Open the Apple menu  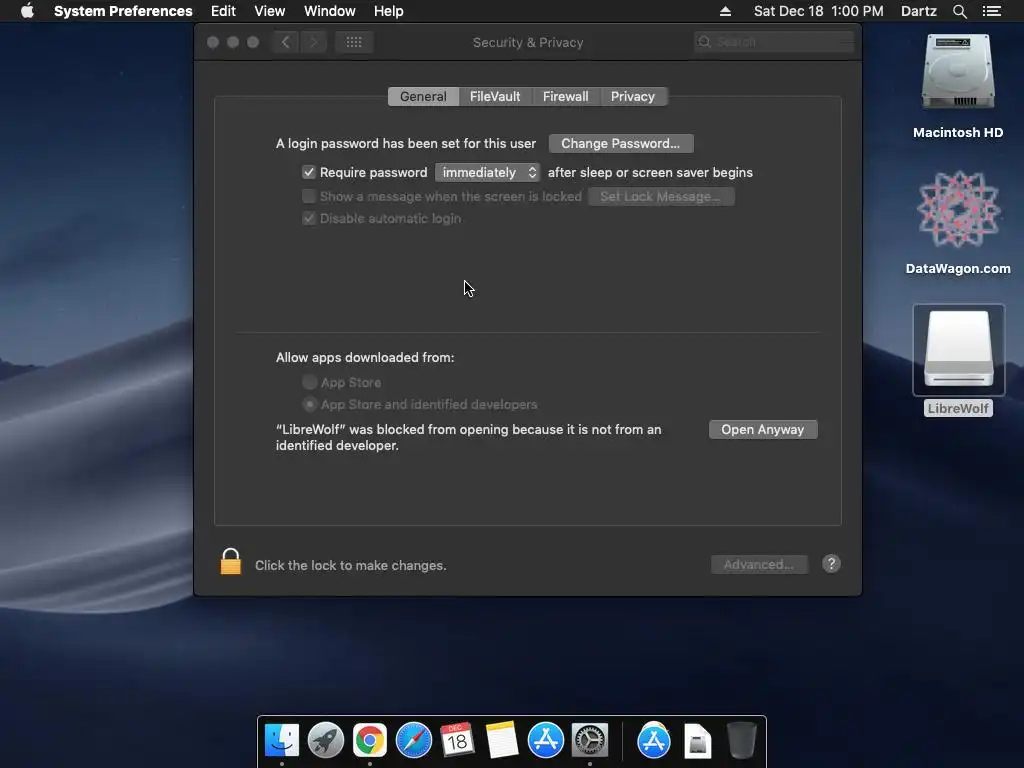(27, 11)
